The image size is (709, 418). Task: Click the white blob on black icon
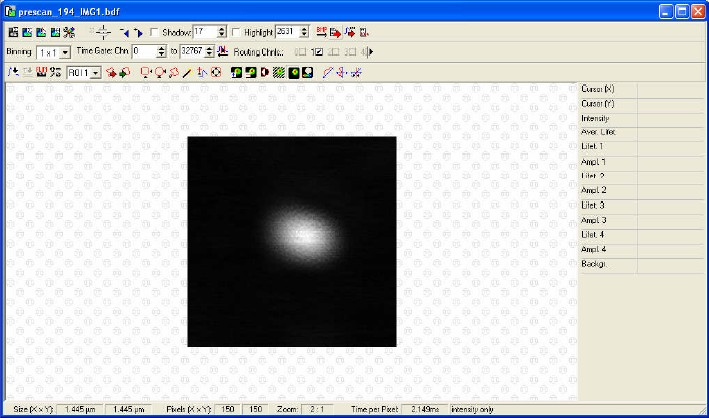tap(307, 72)
